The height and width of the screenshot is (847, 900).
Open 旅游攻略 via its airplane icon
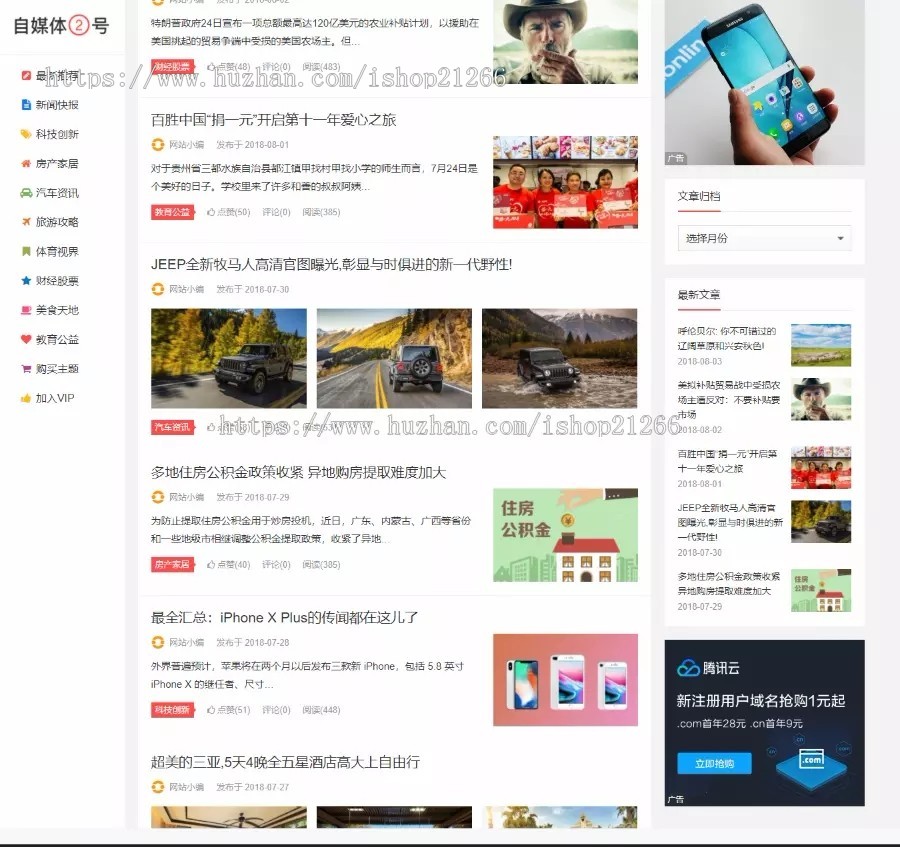pos(28,222)
